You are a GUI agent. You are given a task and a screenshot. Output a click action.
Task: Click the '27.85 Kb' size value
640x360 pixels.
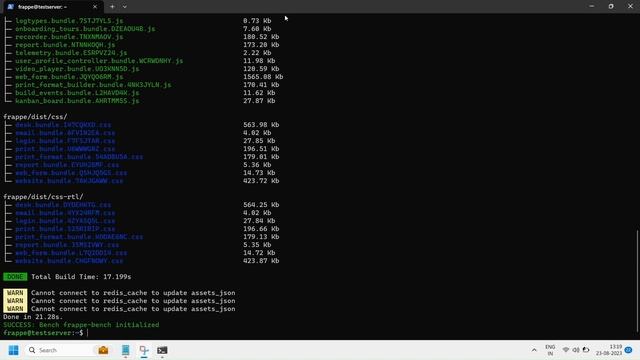[x=259, y=141]
